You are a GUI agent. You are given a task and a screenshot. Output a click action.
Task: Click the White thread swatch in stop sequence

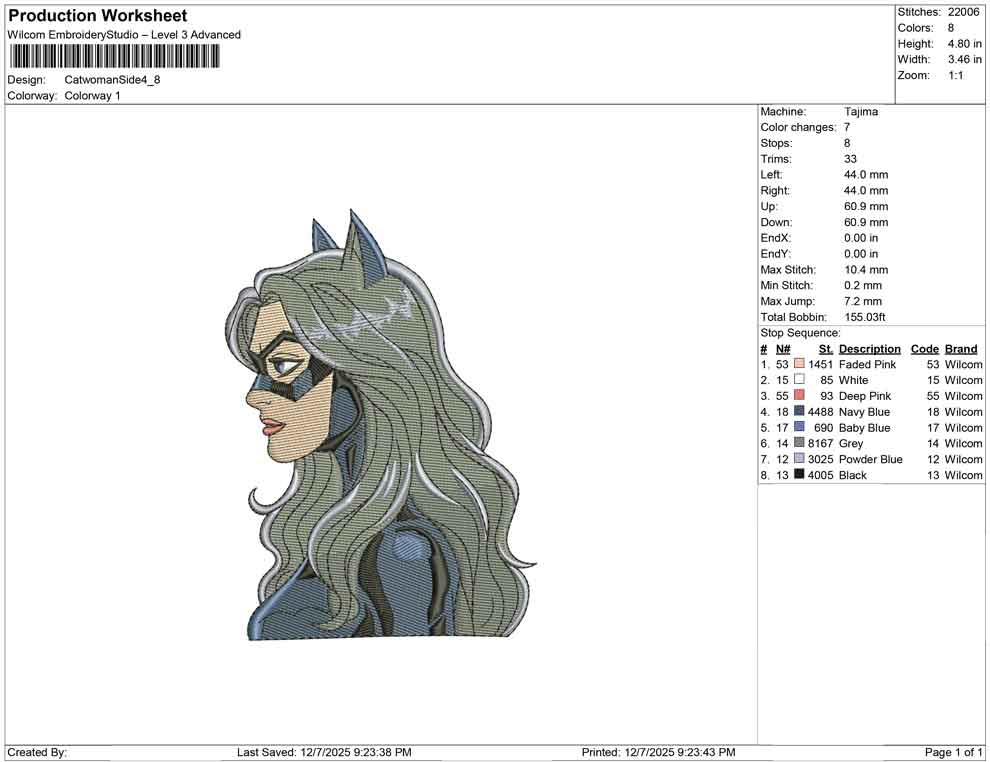click(798, 380)
